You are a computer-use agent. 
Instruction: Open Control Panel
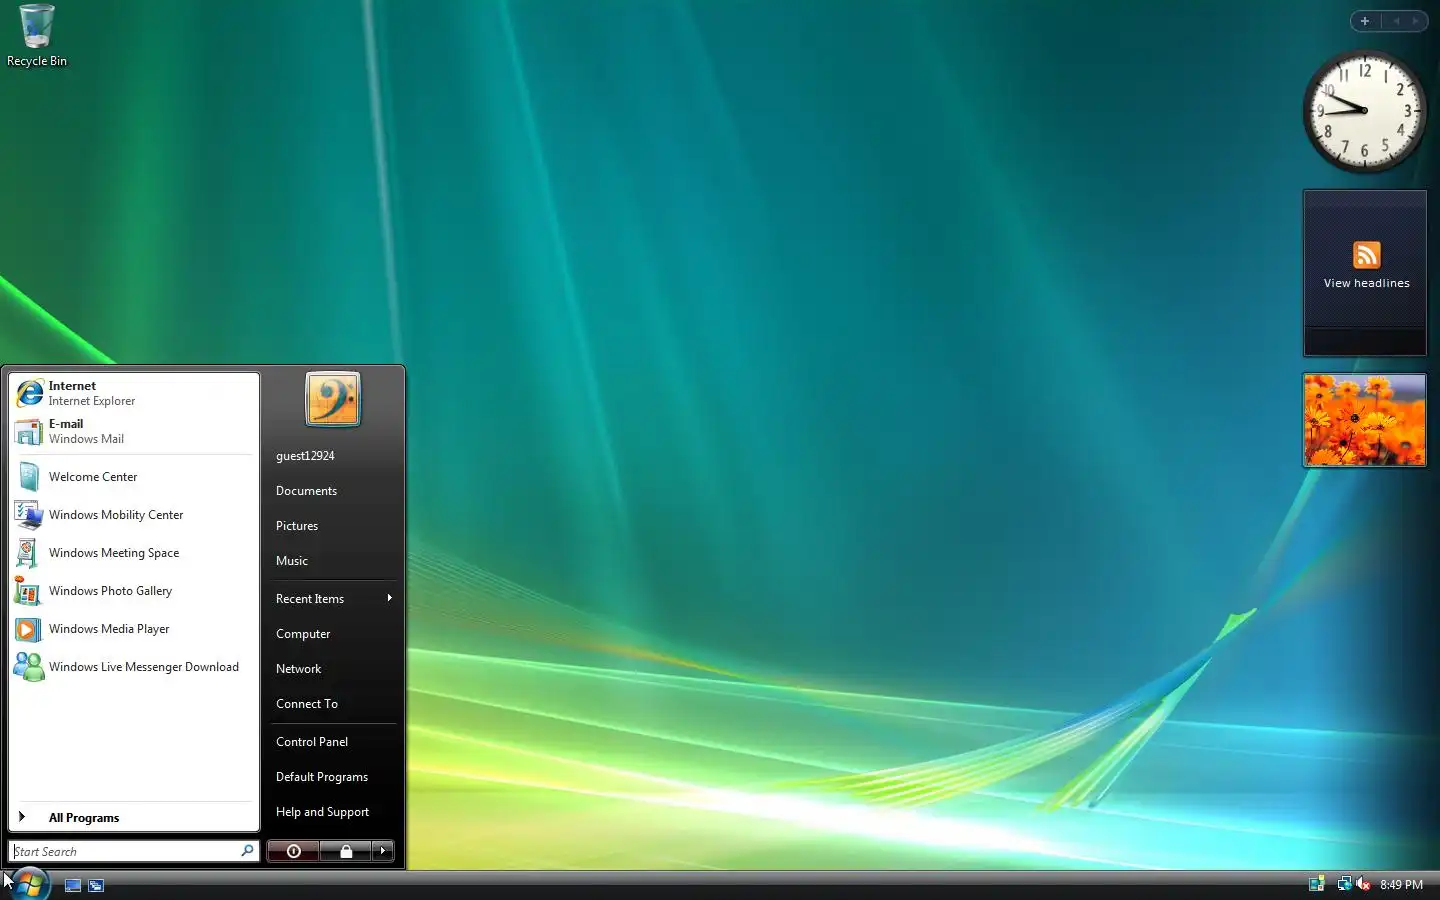[334, 741]
